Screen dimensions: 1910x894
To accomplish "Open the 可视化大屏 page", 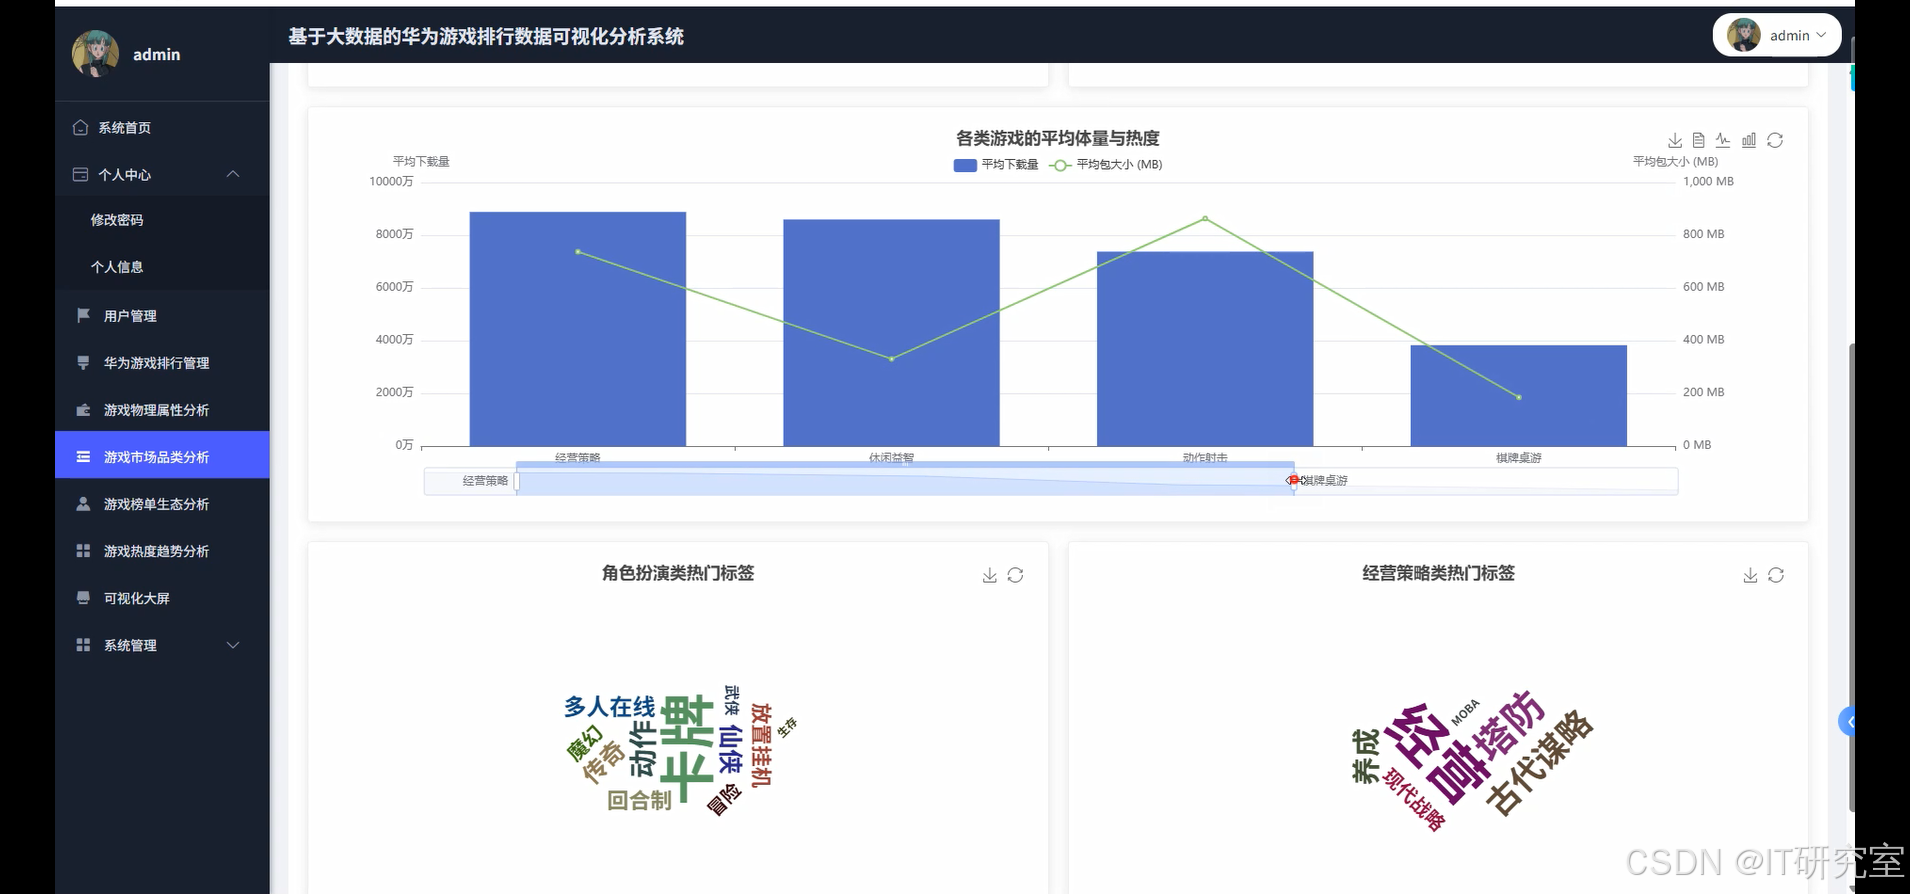I will point(162,598).
